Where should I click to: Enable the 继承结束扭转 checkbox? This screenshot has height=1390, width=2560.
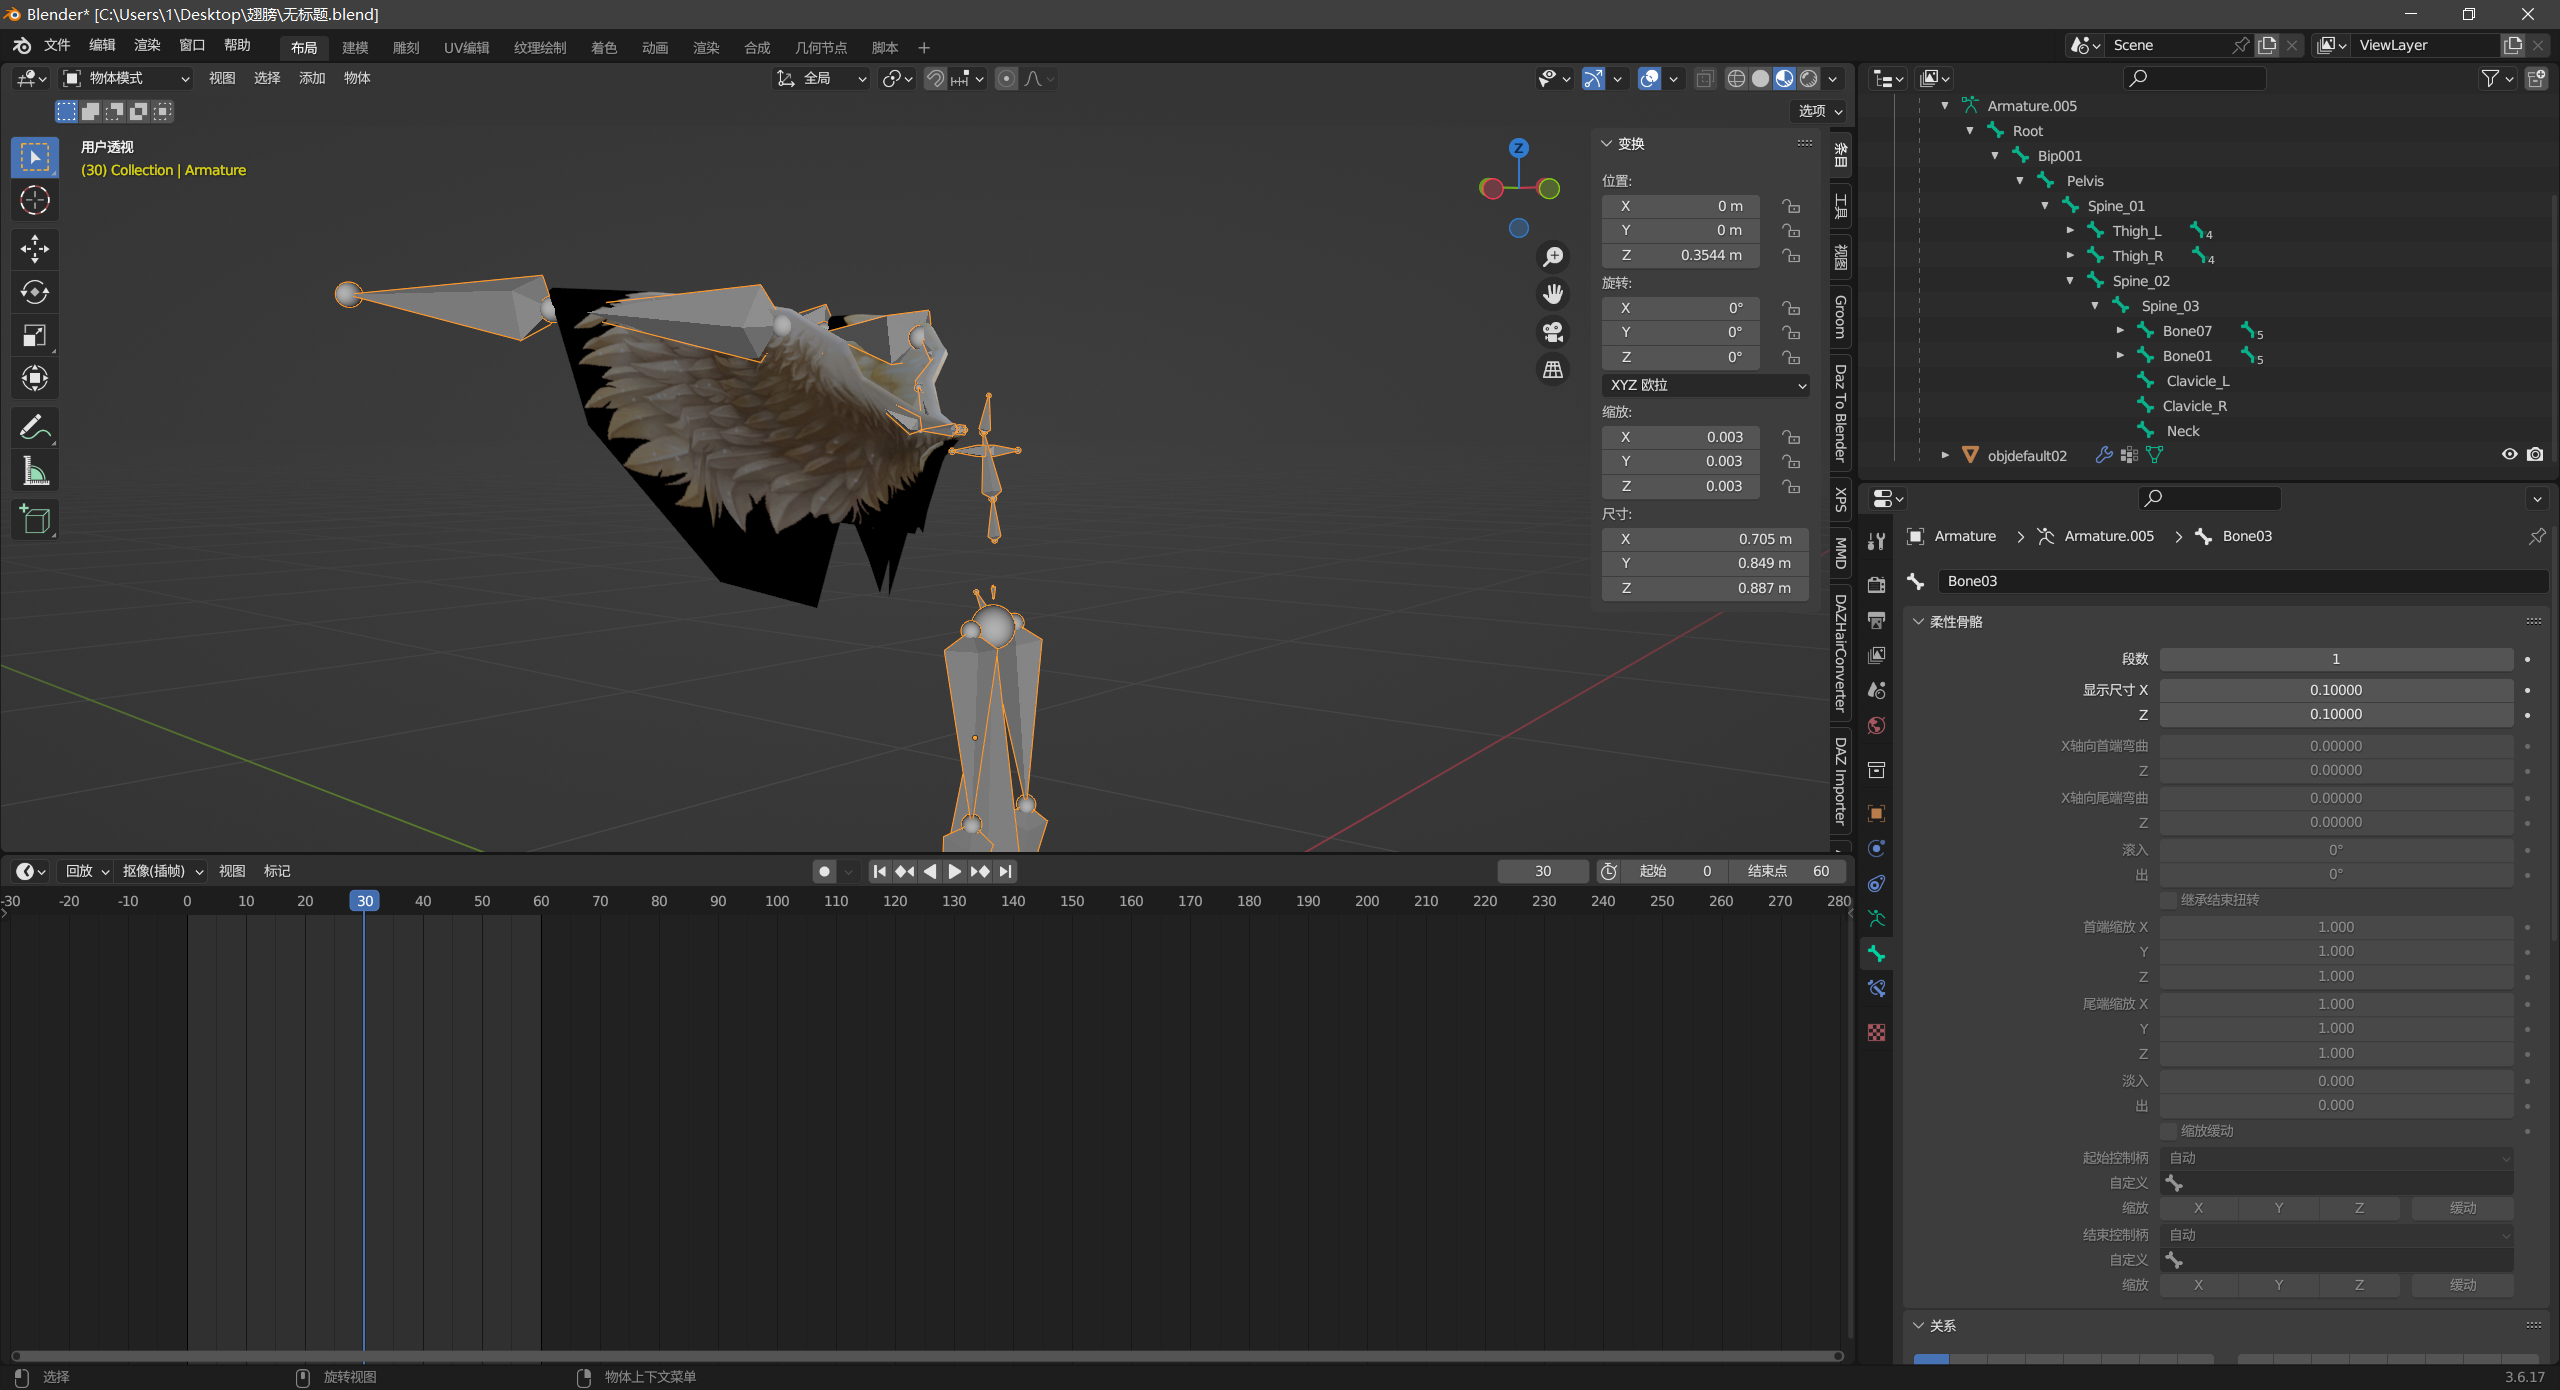(2169, 900)
